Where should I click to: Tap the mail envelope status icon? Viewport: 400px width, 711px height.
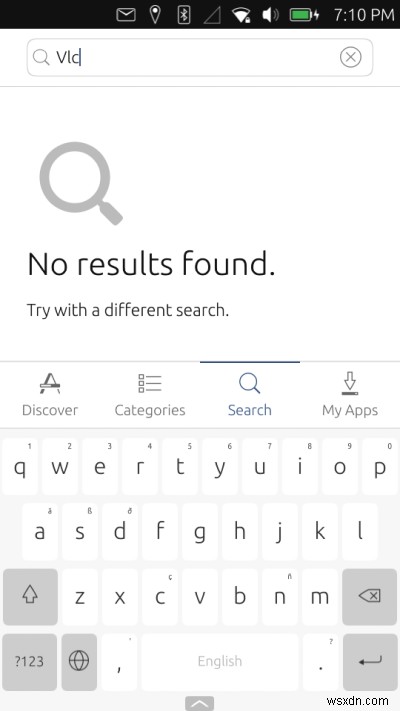point(126,15)
